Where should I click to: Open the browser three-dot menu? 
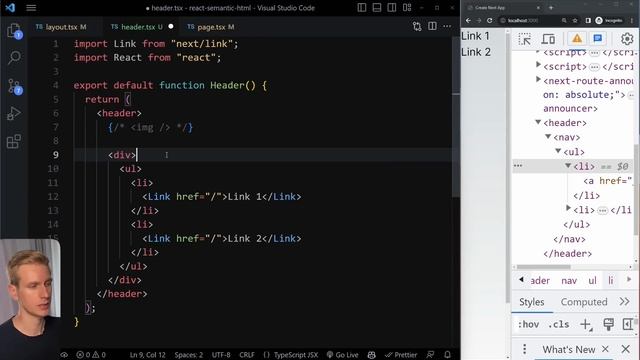pyautogui.click(x=632, y=20)
